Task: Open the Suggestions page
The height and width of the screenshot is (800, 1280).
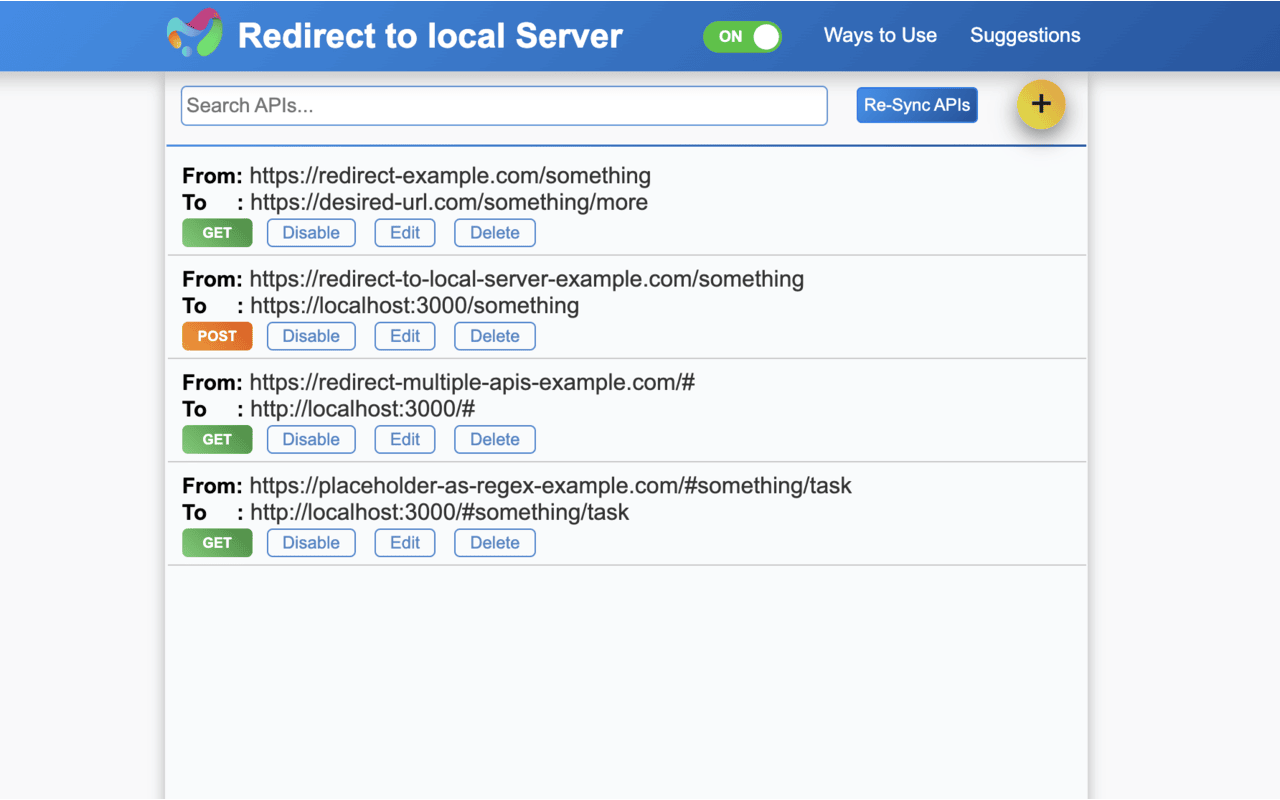Action: click(1025, 35)
